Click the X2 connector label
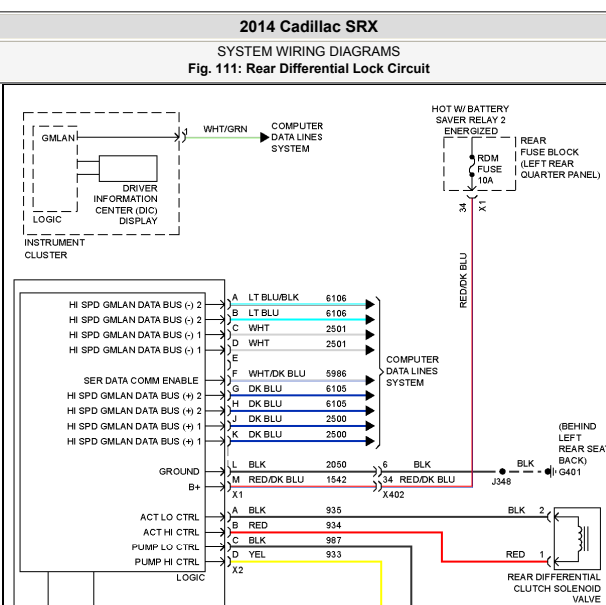This screenshot has height=605, width=606. 238,570
